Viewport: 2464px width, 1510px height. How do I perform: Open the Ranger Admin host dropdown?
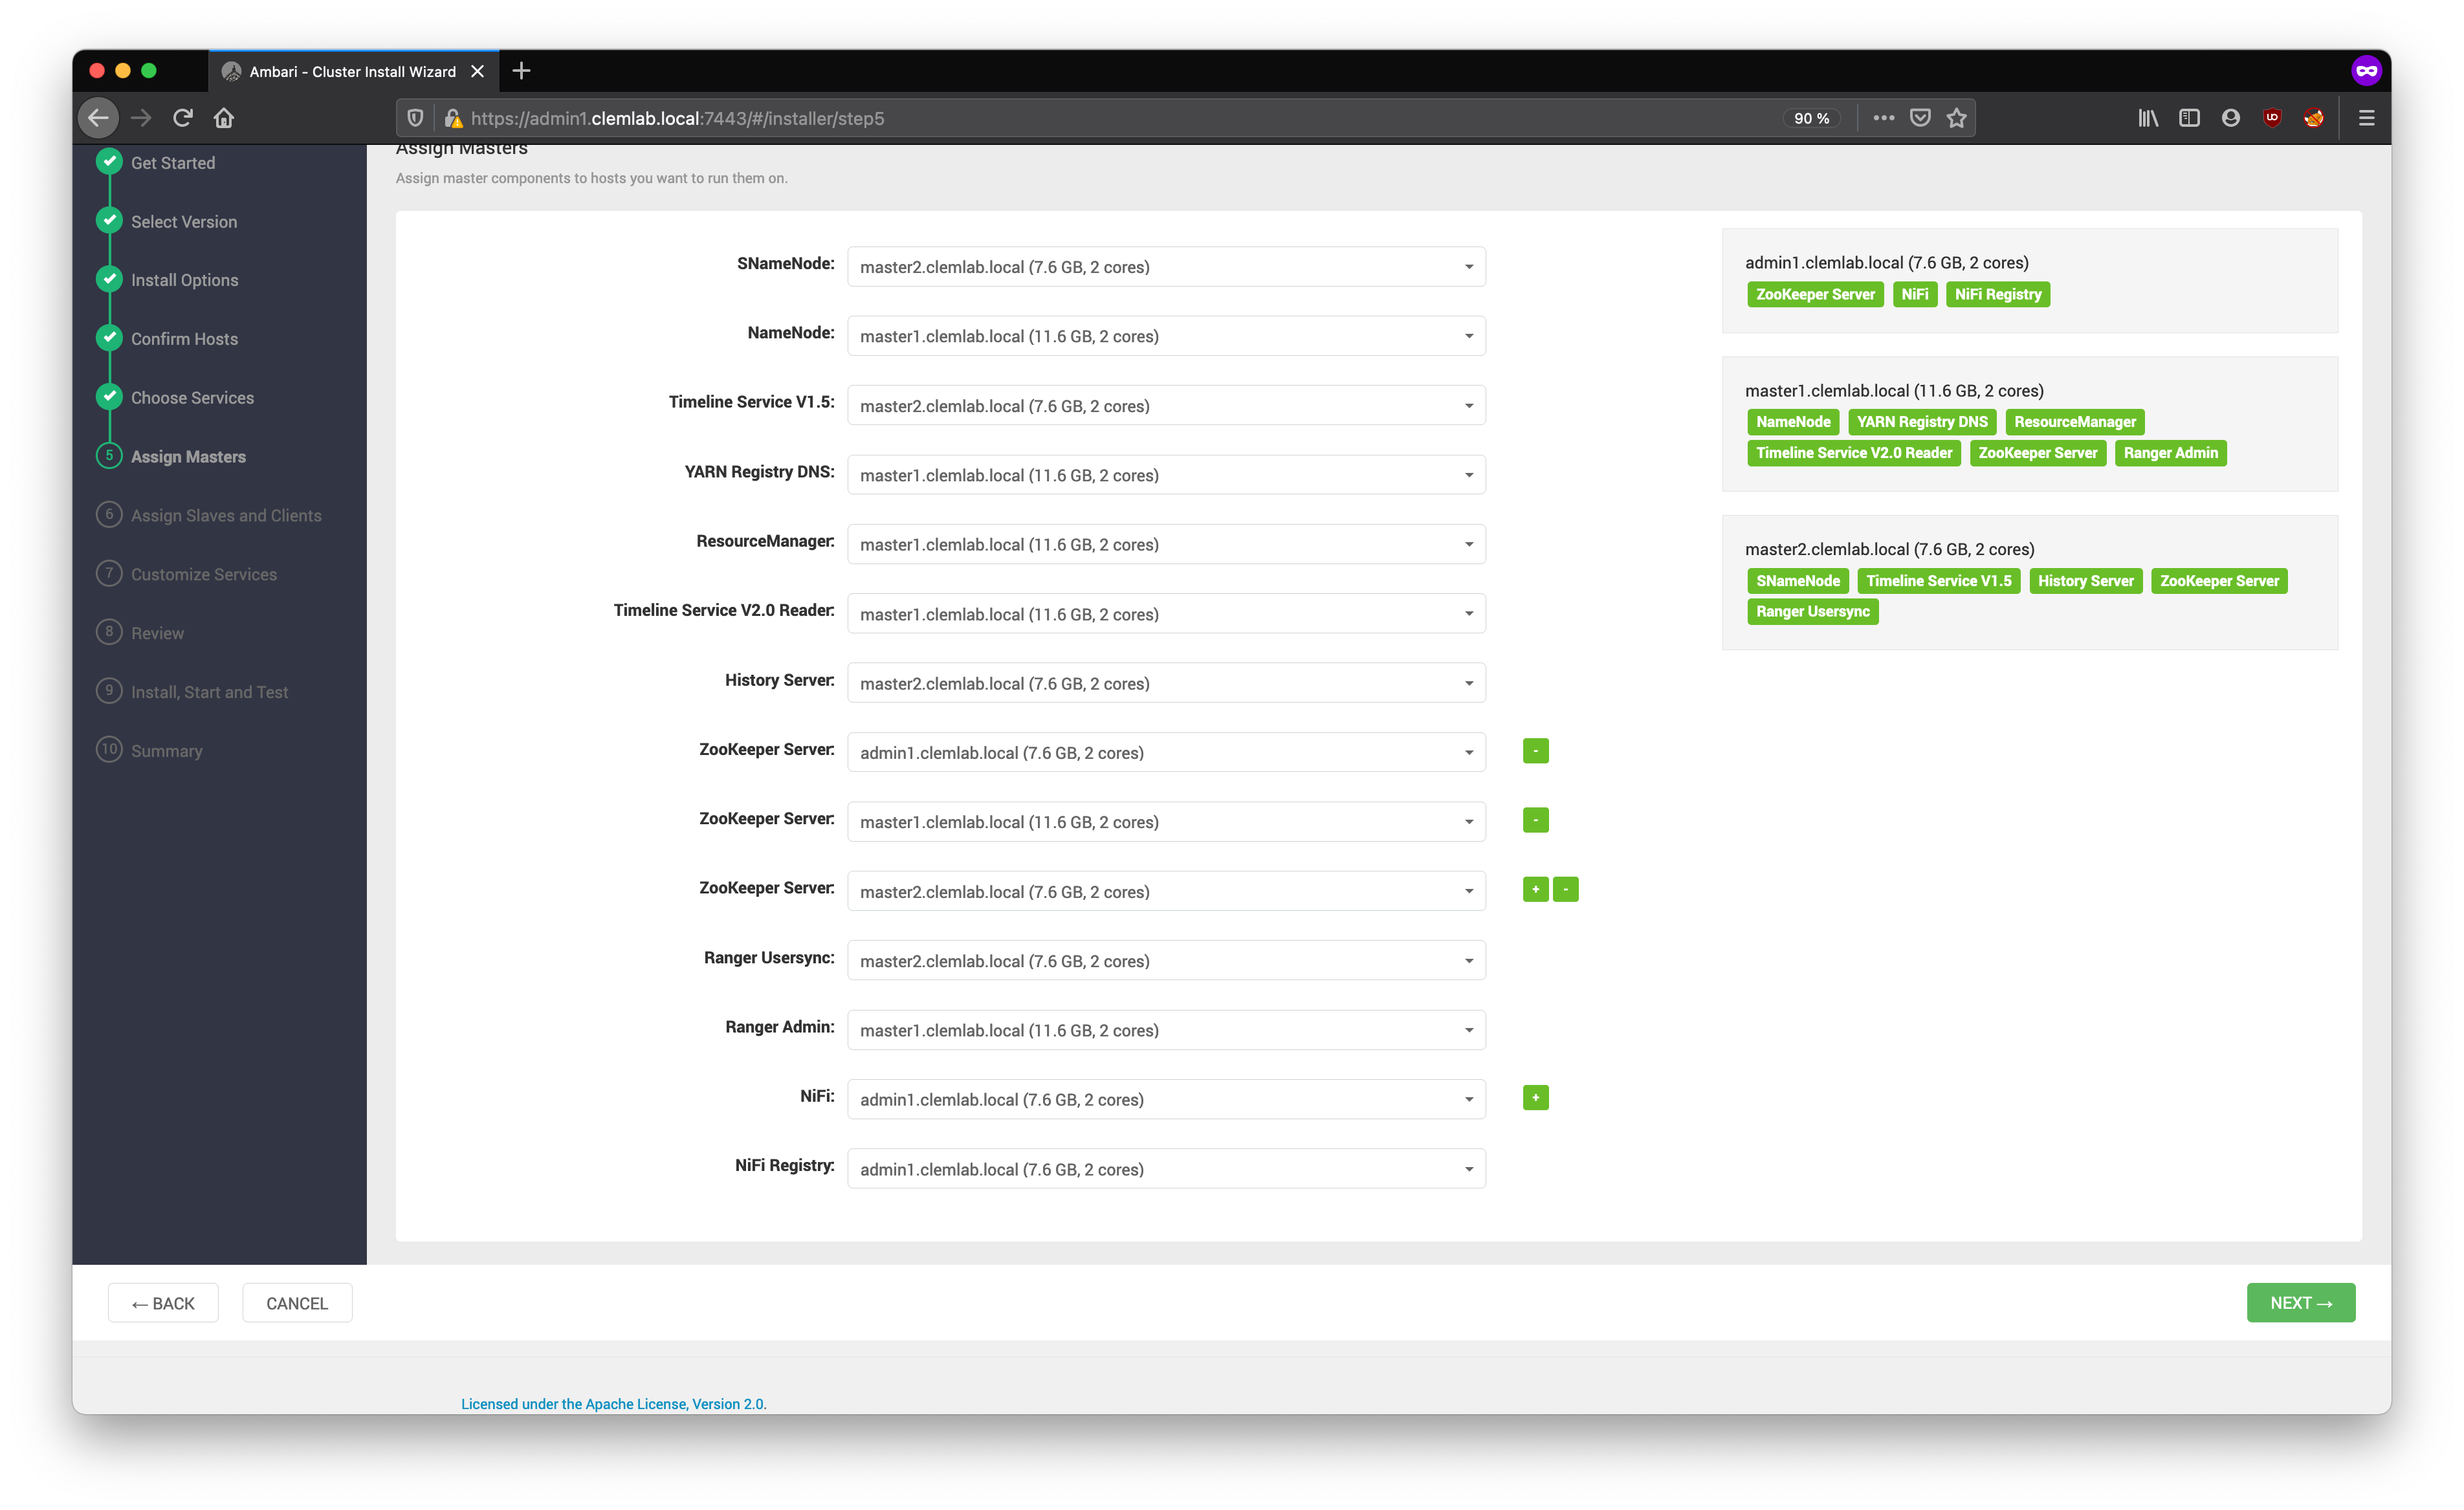(1165, 1030)
